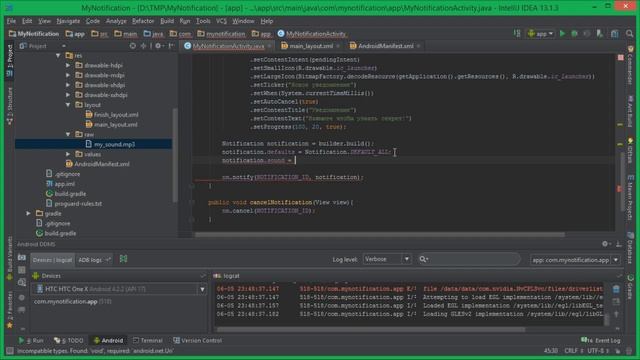Collapse the raw folder
This screenshot has height=360, width=640.
tap(68, 134)
